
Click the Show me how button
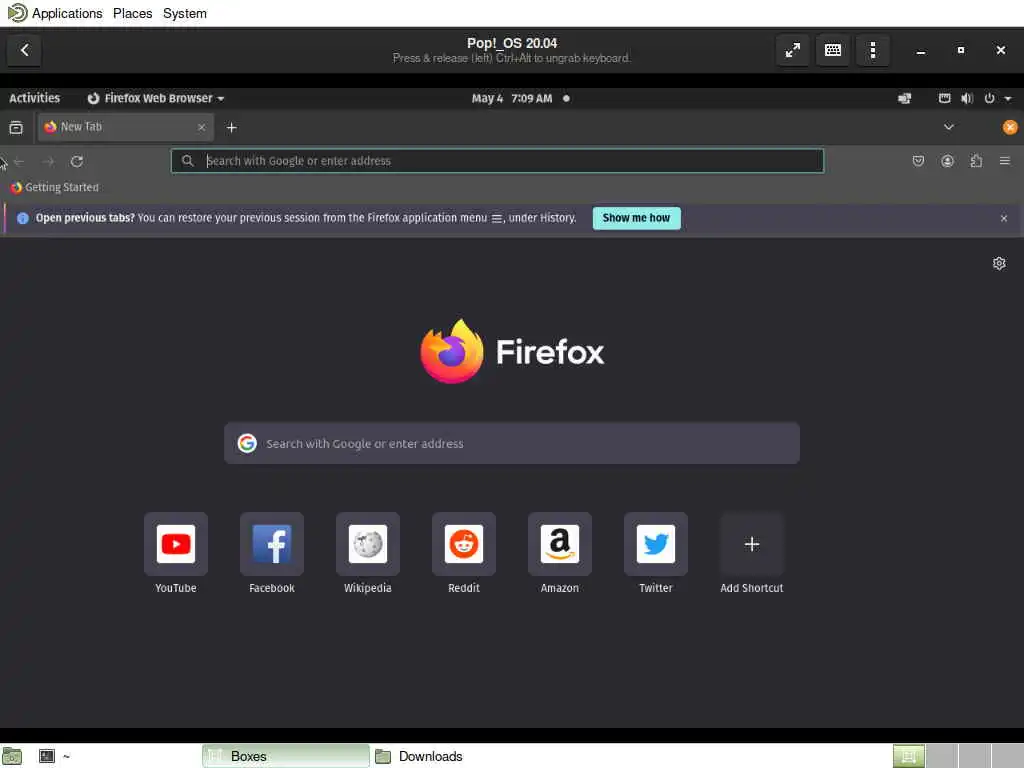tap(636, 218)
